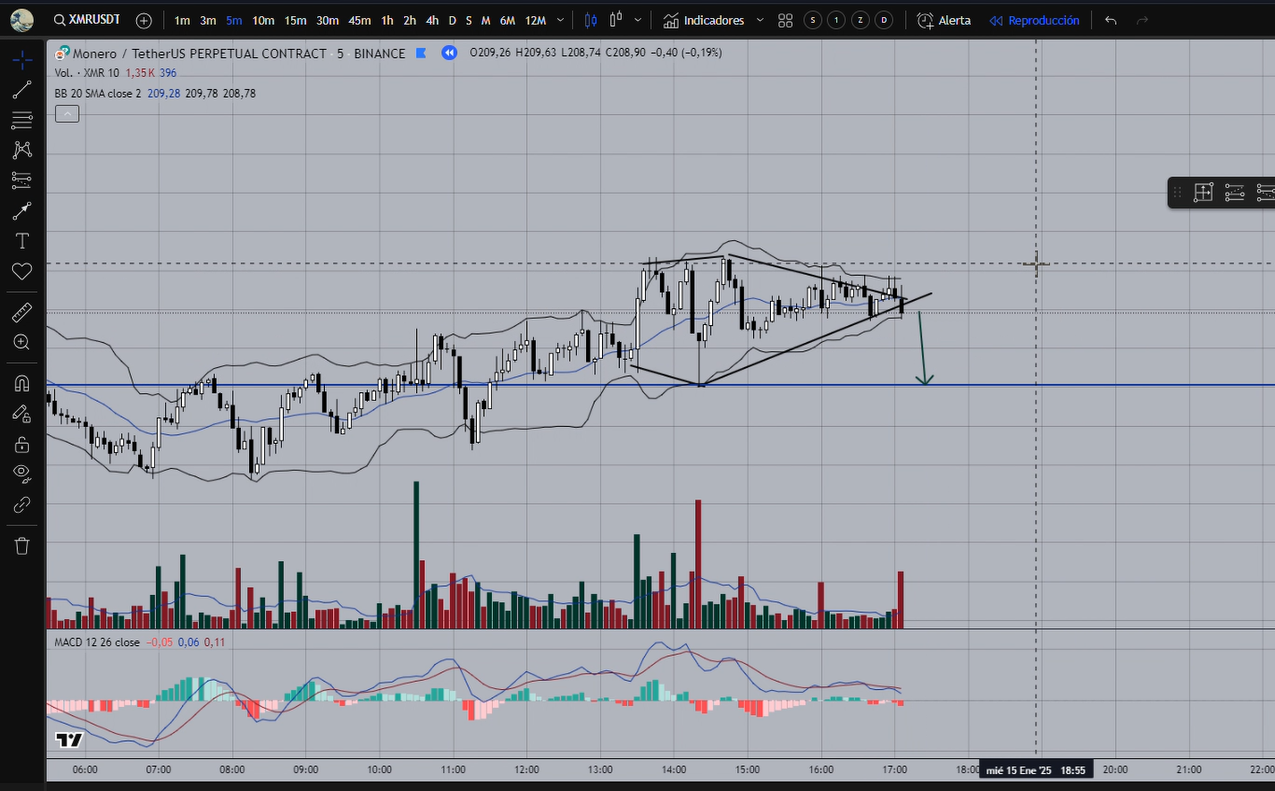Screen dimensions: 1275x791
Task: Expand the chart type dropdown arrow
Action: (x=637, y=20)
